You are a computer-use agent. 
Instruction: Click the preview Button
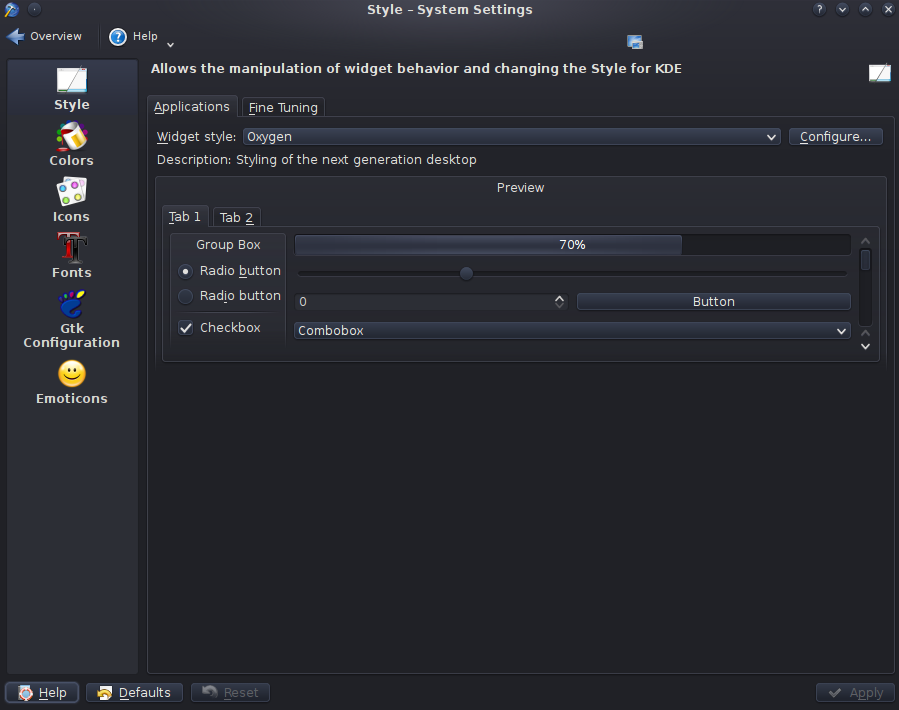point(713,302)
